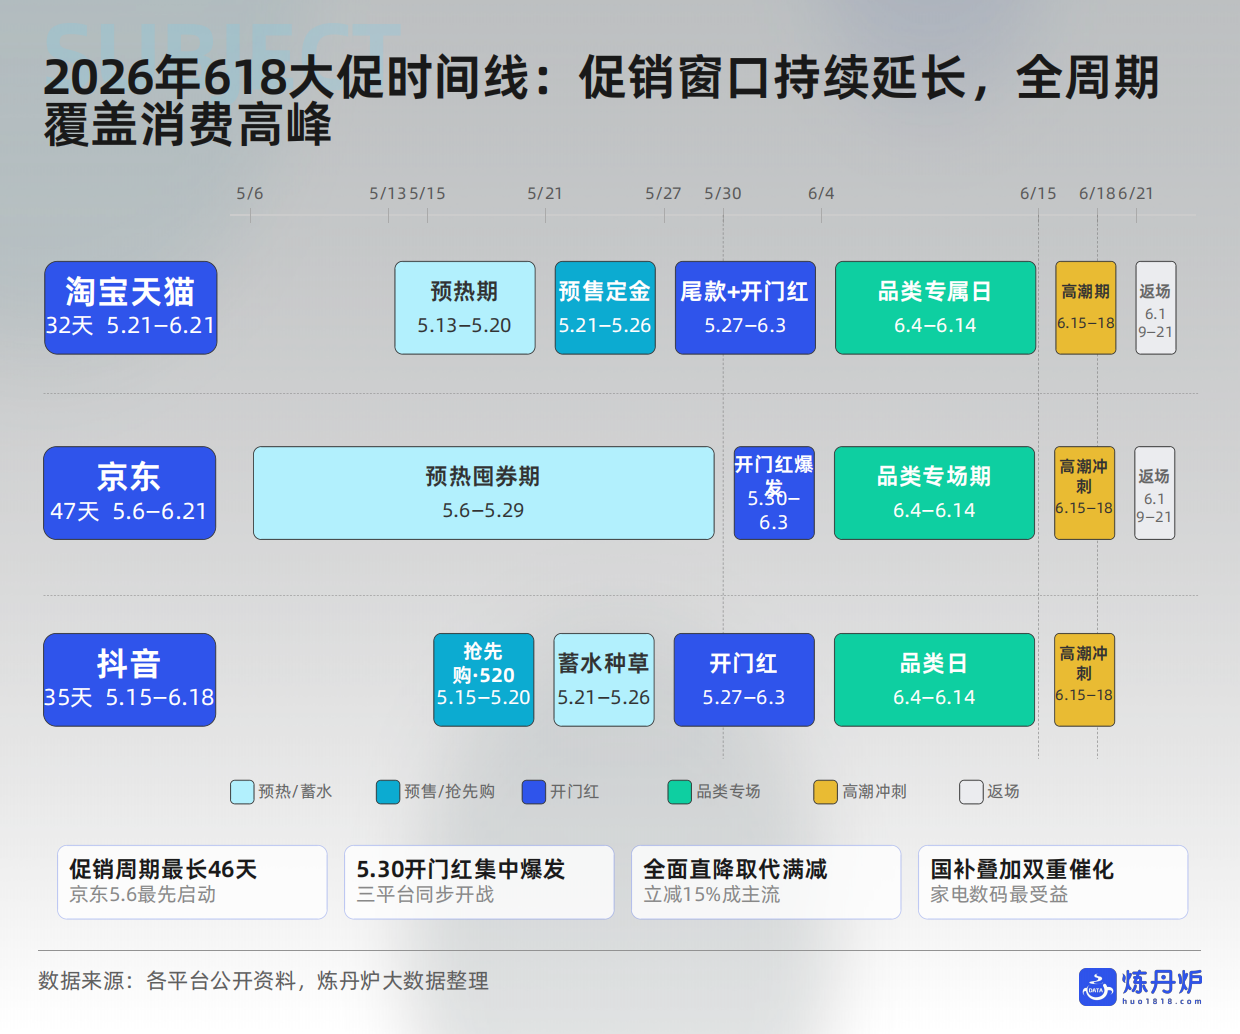Click 京东 row 高潮冲刺 block
The width and height of the screenshot is (1240, 1034).
[x=1085, y=493]
